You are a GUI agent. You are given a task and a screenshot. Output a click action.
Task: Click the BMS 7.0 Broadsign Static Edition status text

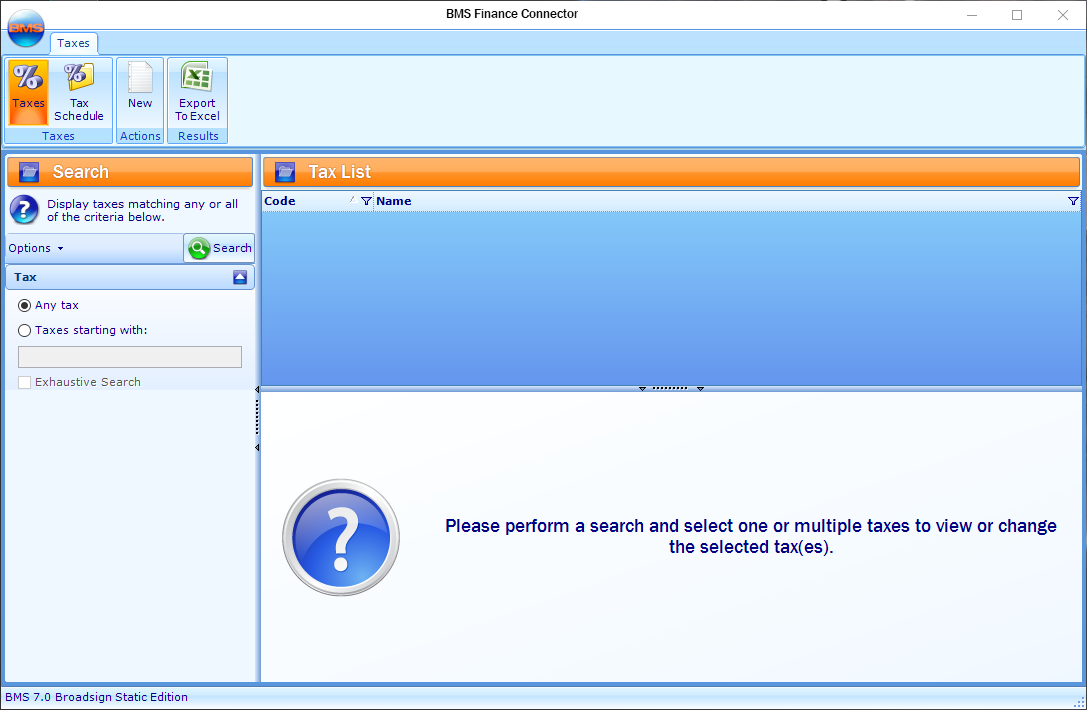pos(96,697)
